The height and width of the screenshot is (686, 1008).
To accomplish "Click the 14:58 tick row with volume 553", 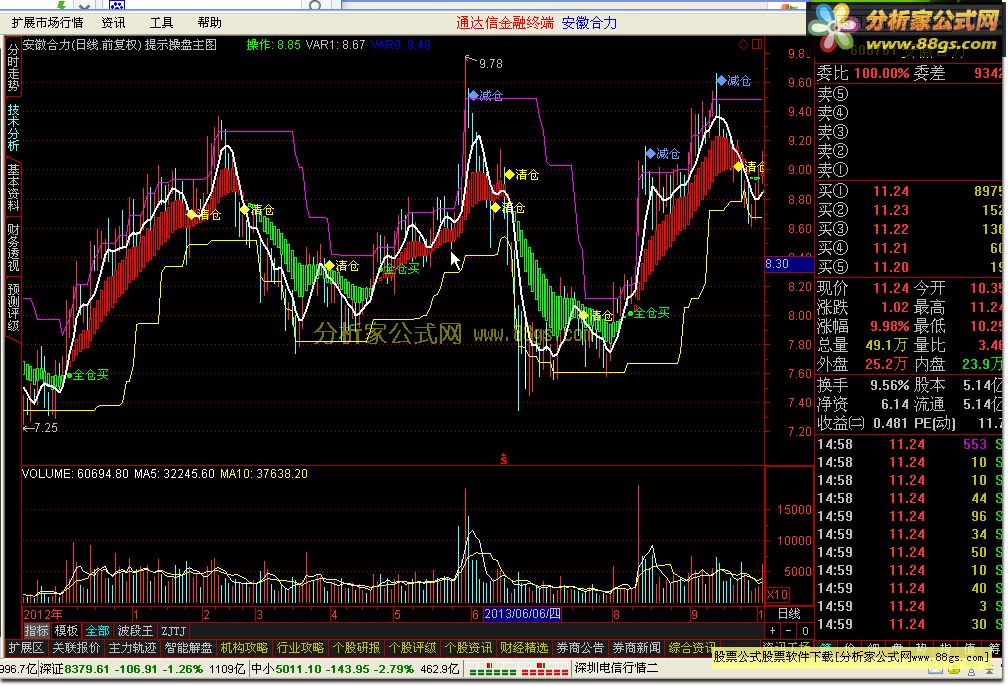I will coord(909,444).
